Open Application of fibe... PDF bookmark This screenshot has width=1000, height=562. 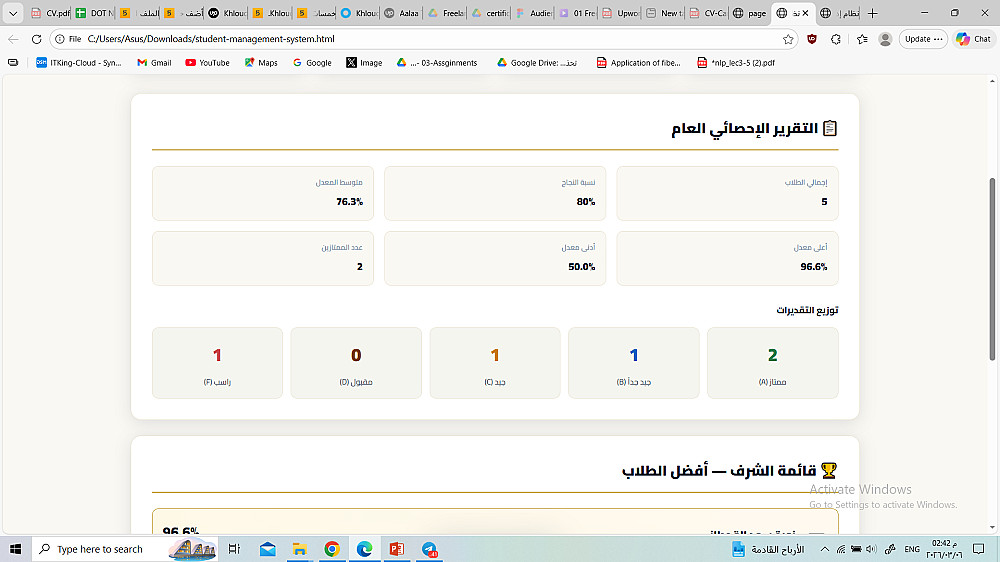pos(638,63)
